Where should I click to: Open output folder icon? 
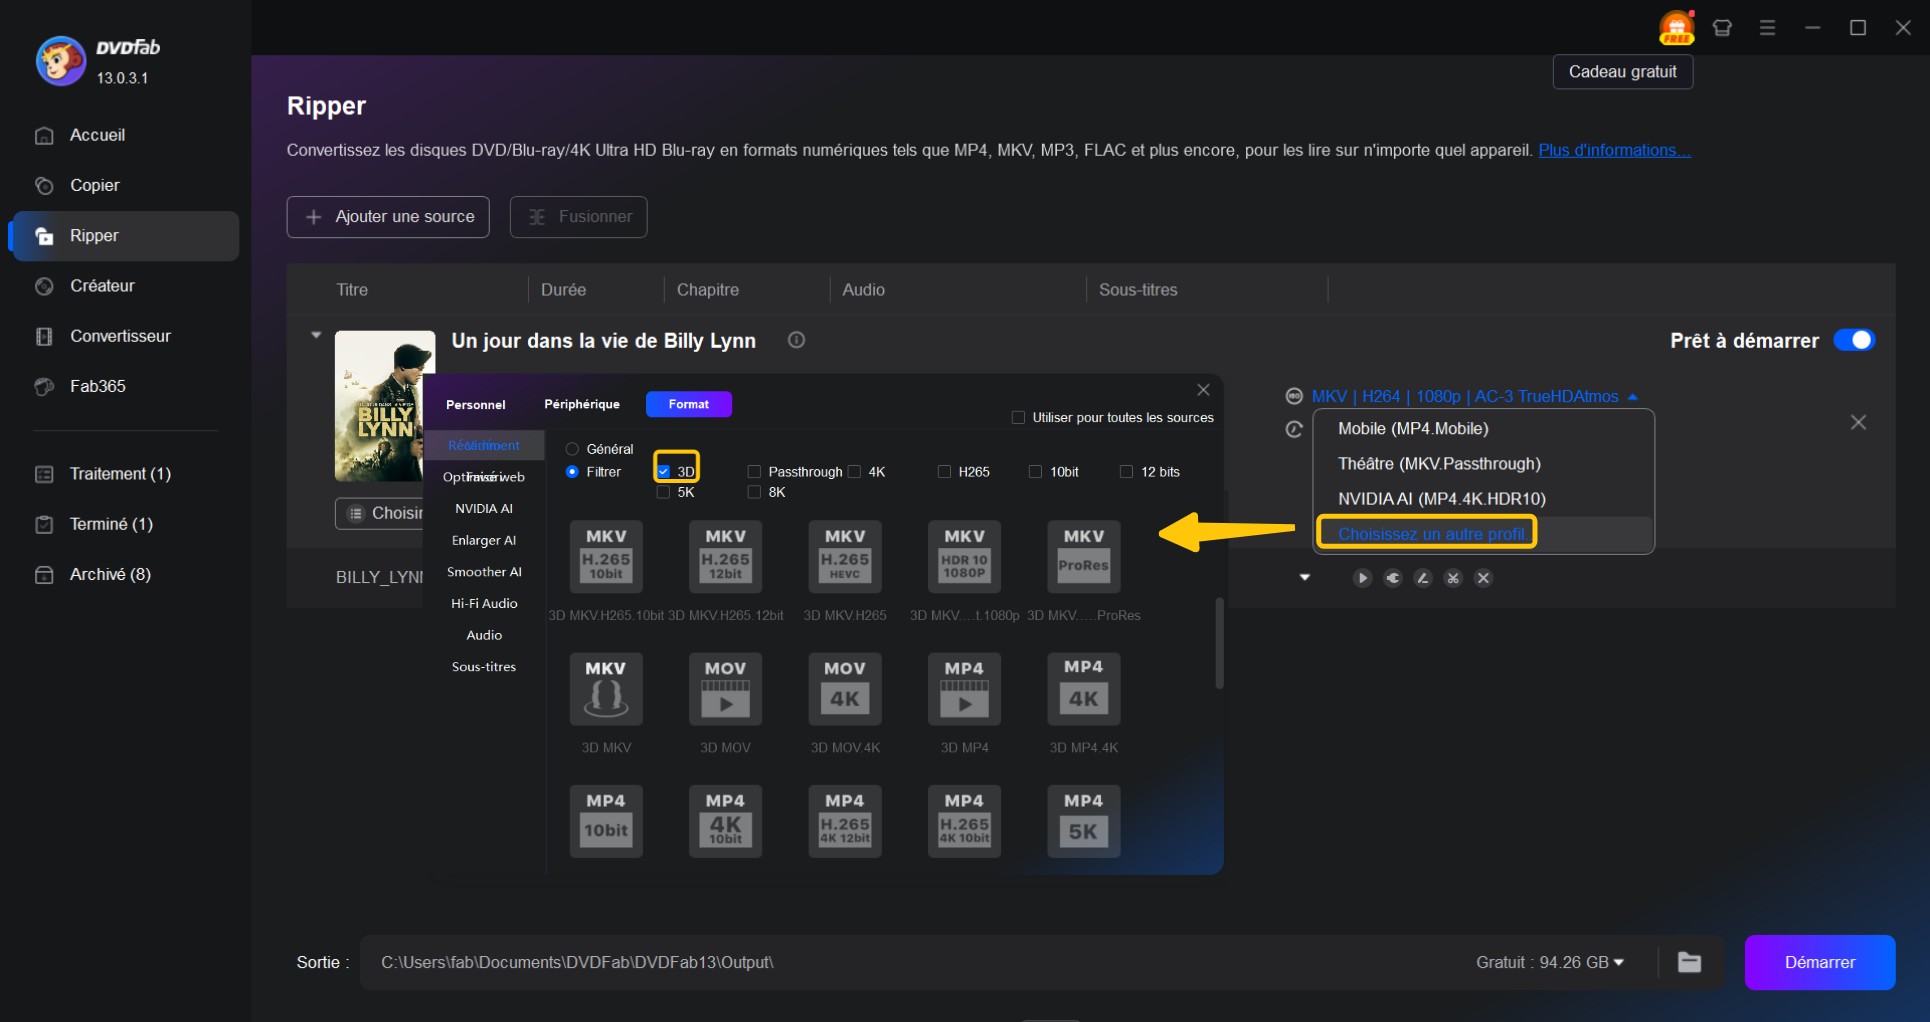(x=1689, y=962)
